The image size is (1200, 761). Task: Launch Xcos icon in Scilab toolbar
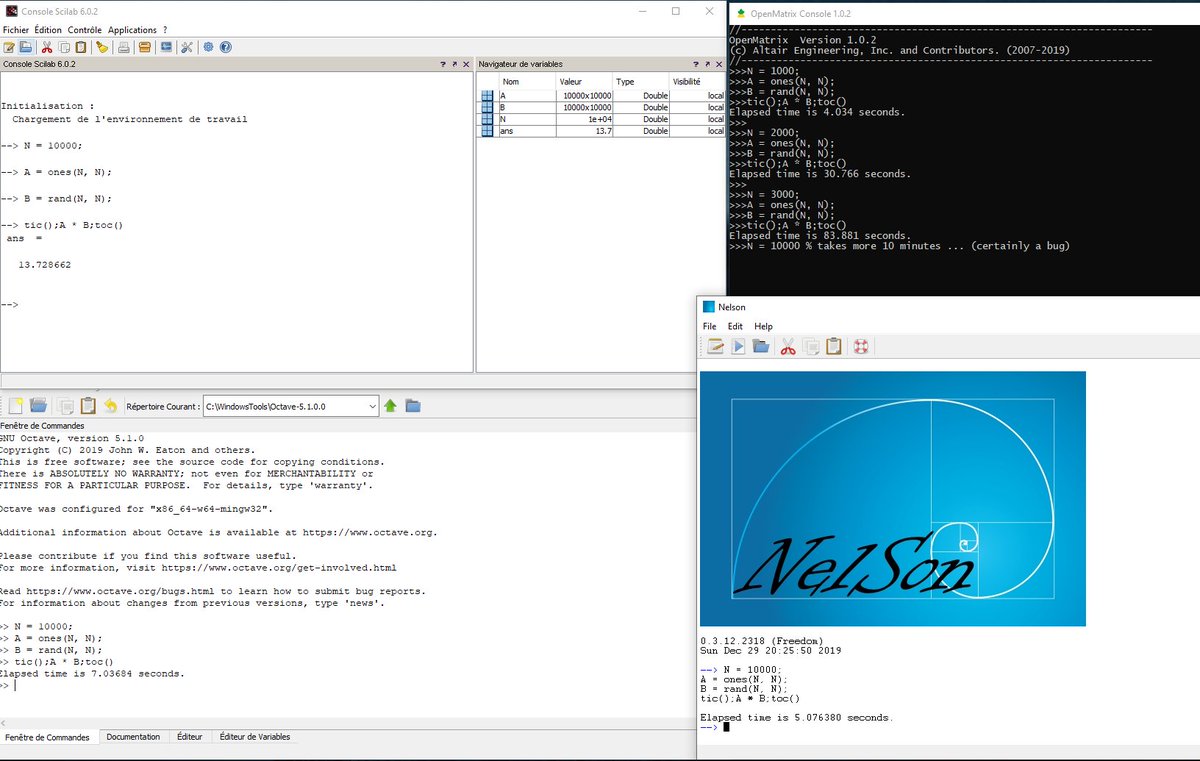[166, 47]
